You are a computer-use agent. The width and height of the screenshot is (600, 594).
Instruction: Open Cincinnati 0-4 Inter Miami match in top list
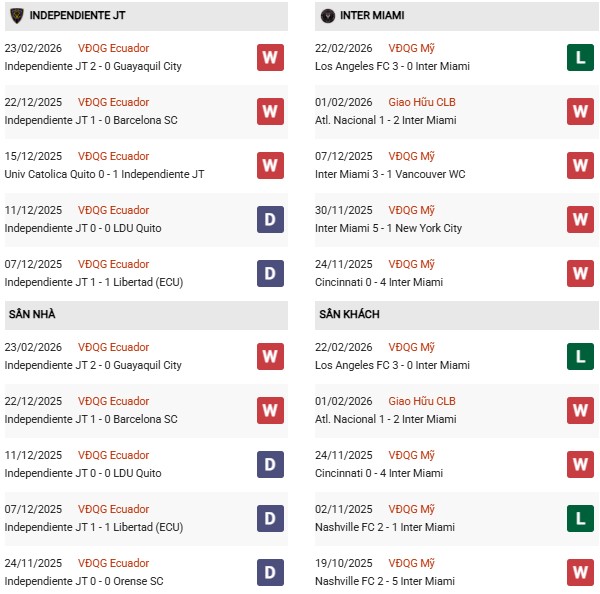[x=381, y=282]
